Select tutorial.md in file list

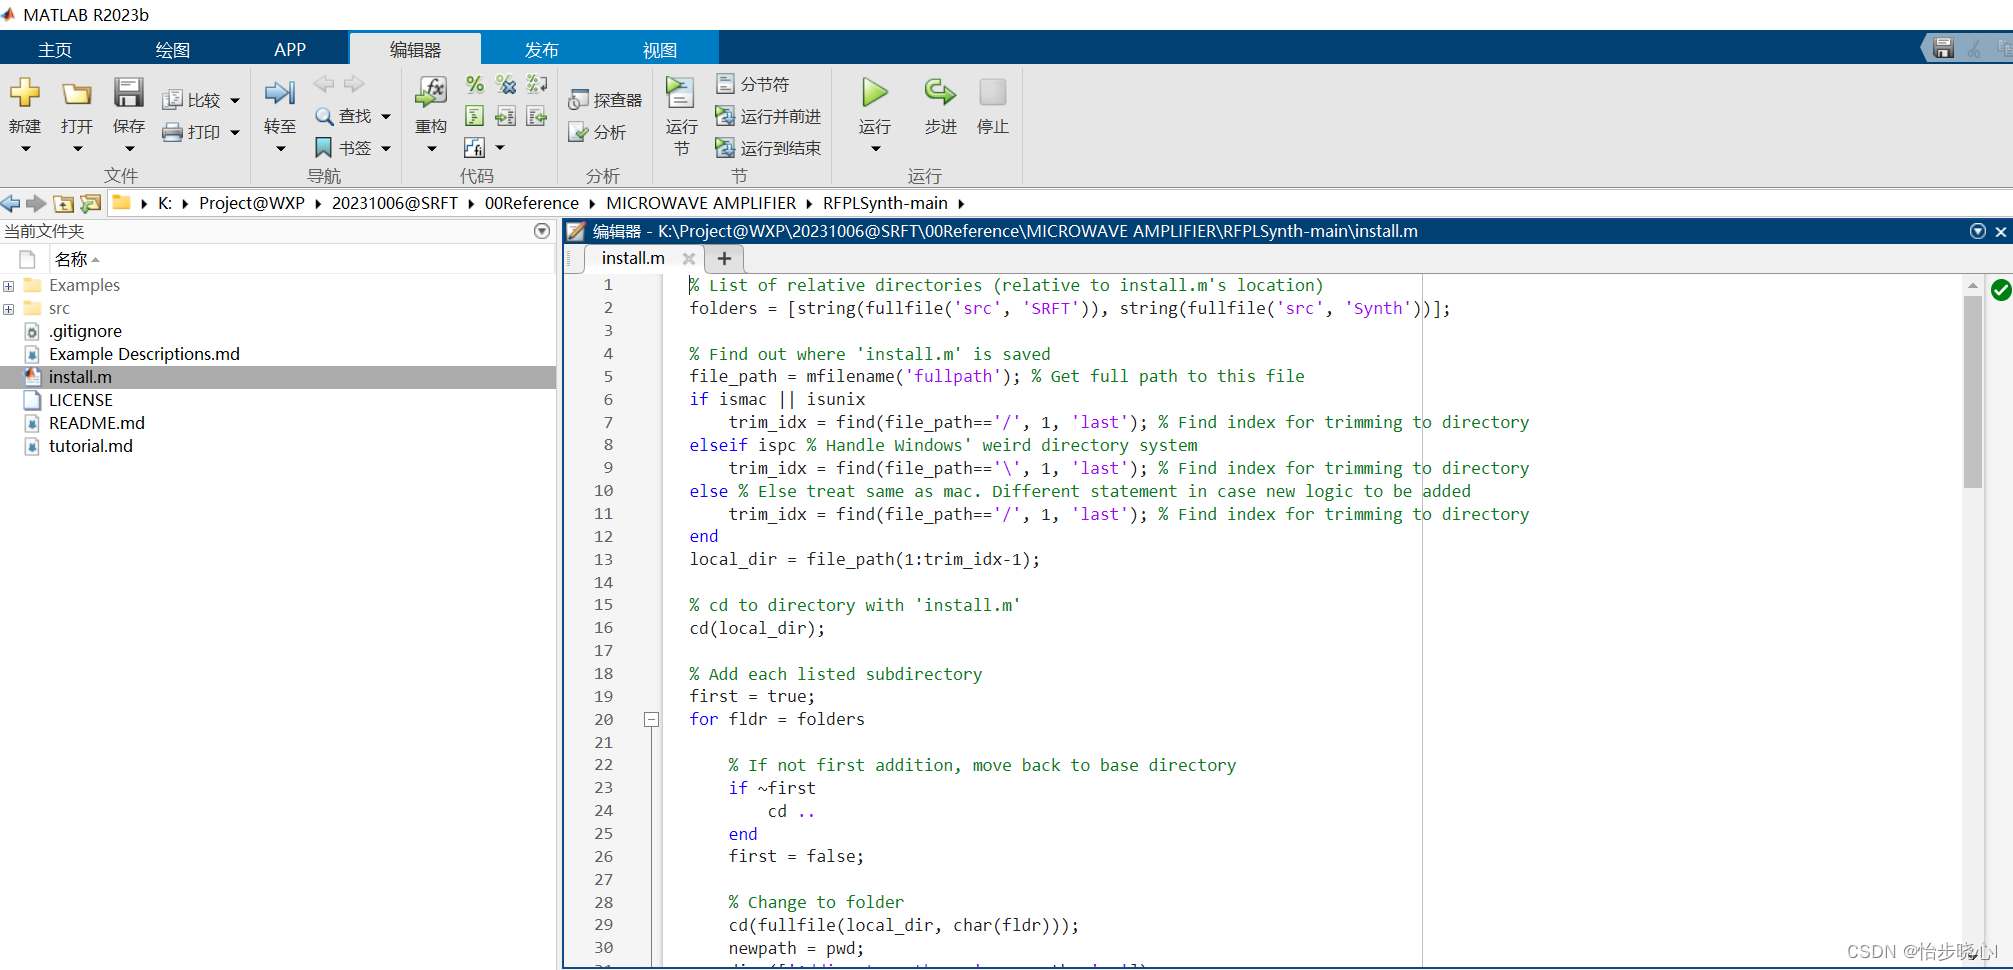[x=90, y=446]
